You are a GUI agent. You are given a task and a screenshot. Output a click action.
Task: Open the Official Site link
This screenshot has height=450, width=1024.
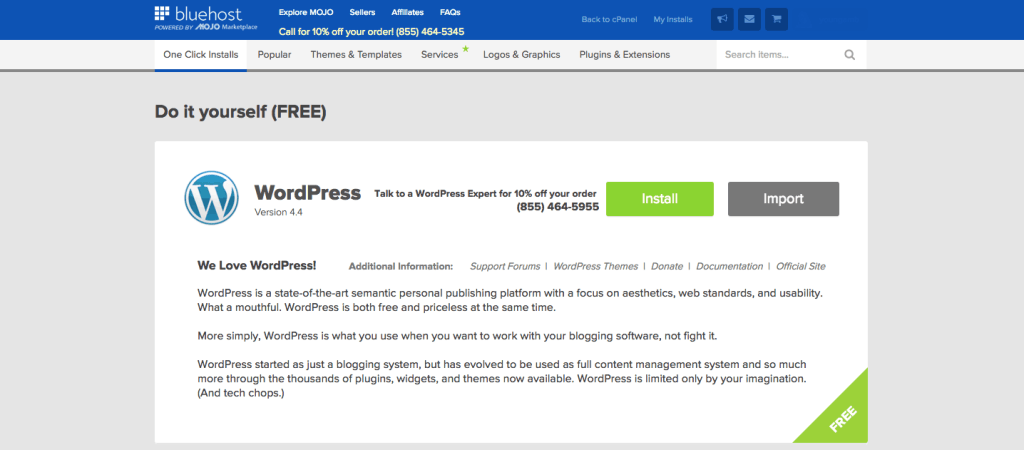click(x=801, y=266)
